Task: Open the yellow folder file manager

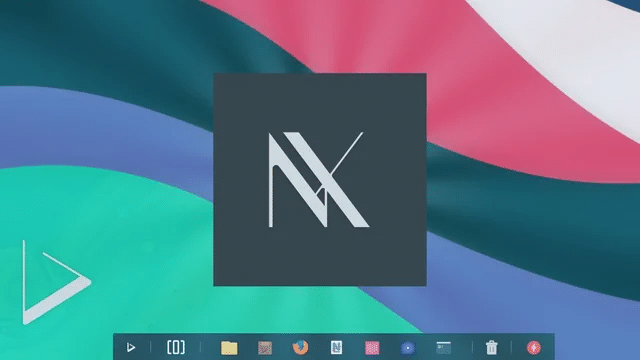Action: 229,348
